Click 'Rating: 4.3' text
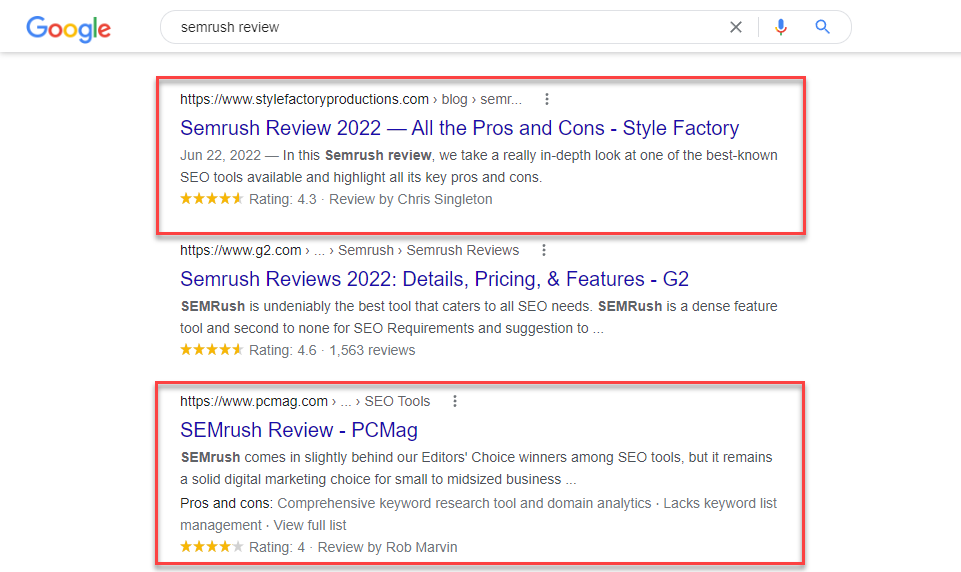 (x=283, y=199)
